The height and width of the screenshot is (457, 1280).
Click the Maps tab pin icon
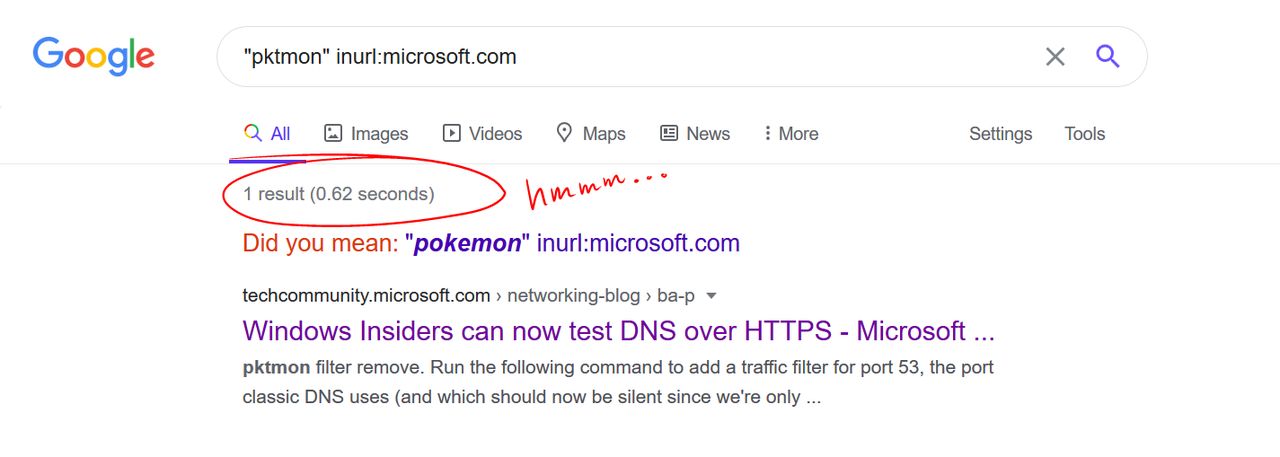coord(565,132)
